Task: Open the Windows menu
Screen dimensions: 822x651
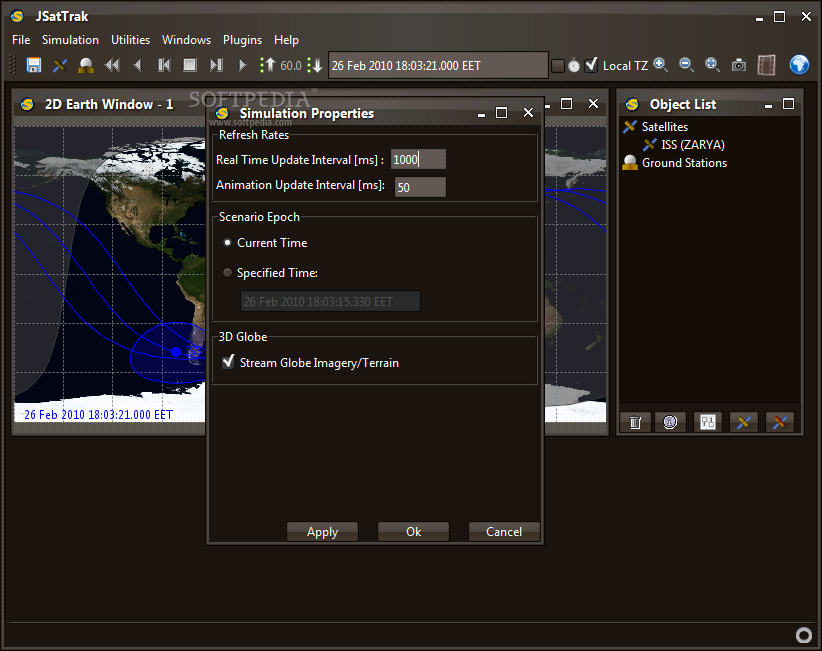Action: pos(186,40)
